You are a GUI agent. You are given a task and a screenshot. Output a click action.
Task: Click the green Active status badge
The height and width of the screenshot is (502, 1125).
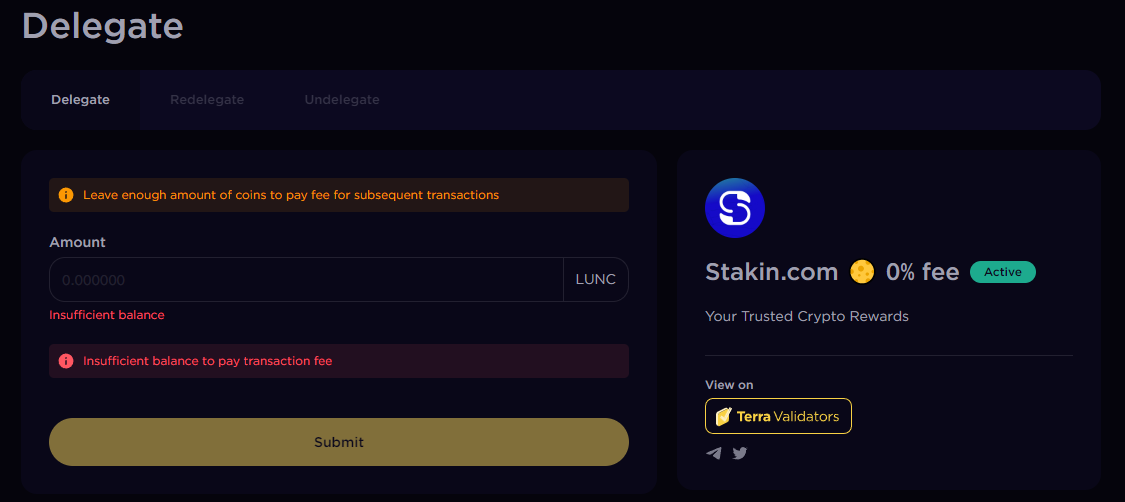1003,272
